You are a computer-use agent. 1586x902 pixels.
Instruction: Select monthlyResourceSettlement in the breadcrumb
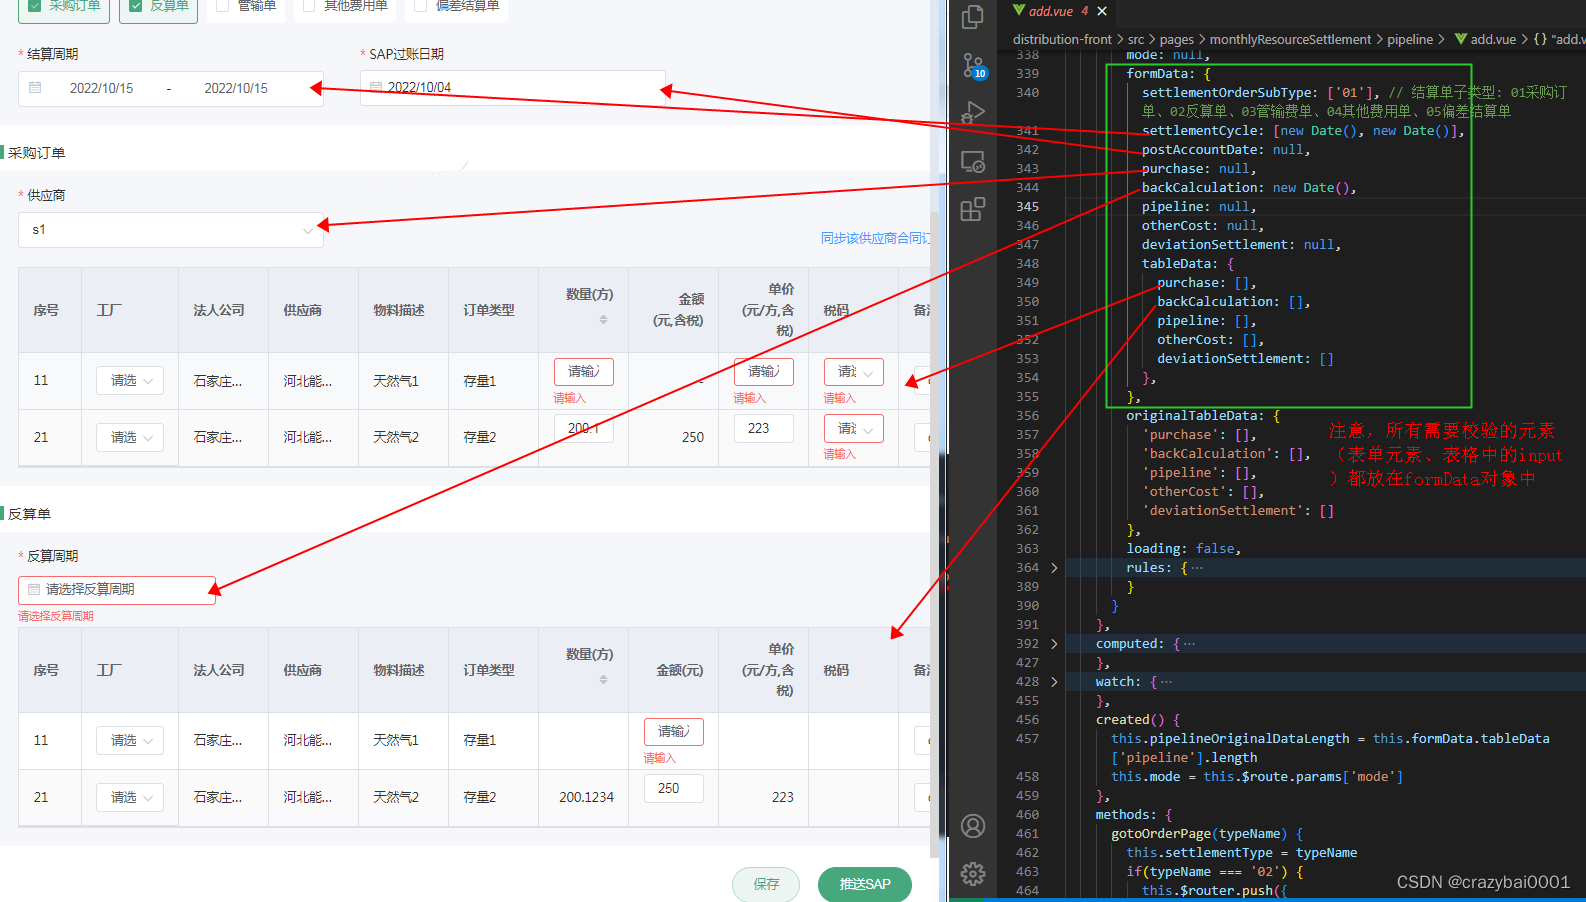[x=1290, y=40]
